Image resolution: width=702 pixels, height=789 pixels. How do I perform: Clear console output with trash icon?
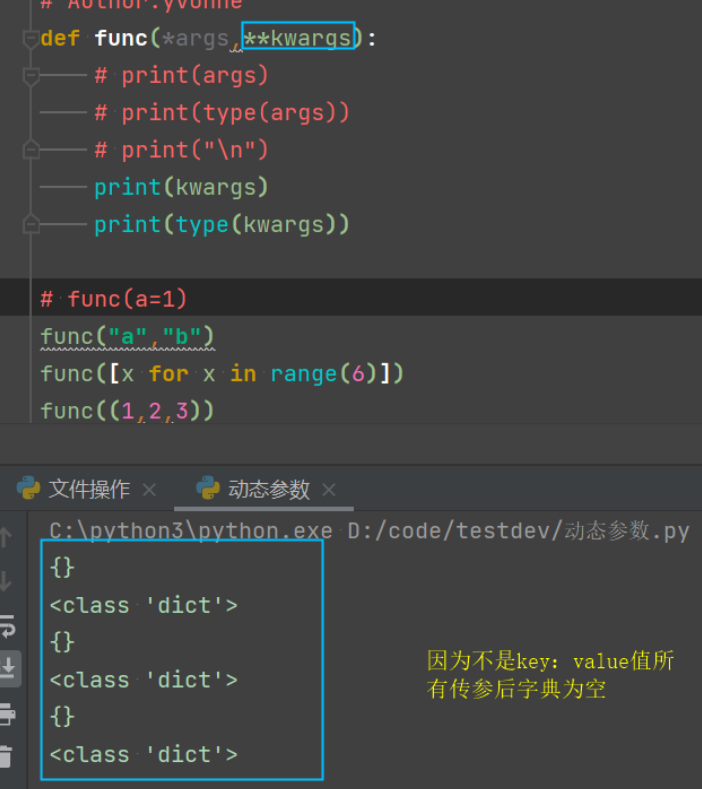[x=7, y=756]
